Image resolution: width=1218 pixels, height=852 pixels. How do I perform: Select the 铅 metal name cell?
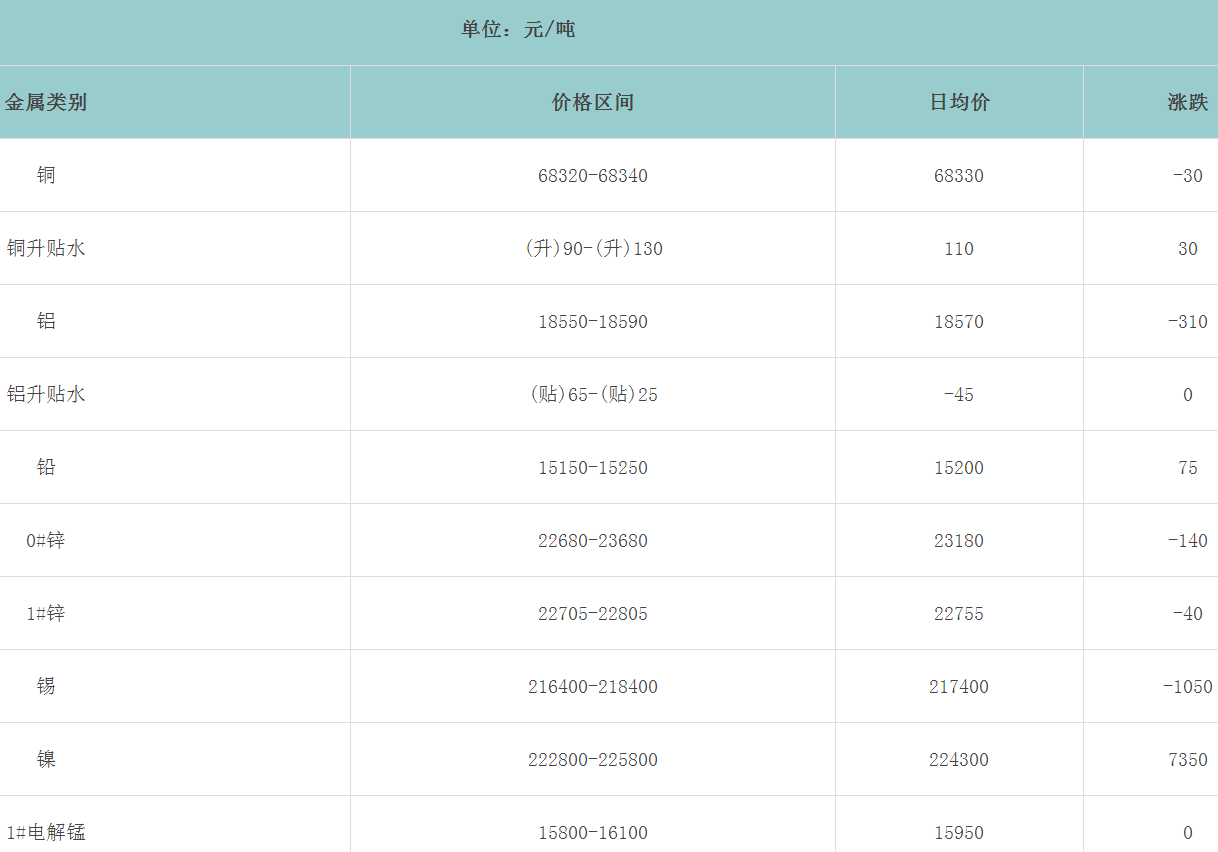pos(46,467)
